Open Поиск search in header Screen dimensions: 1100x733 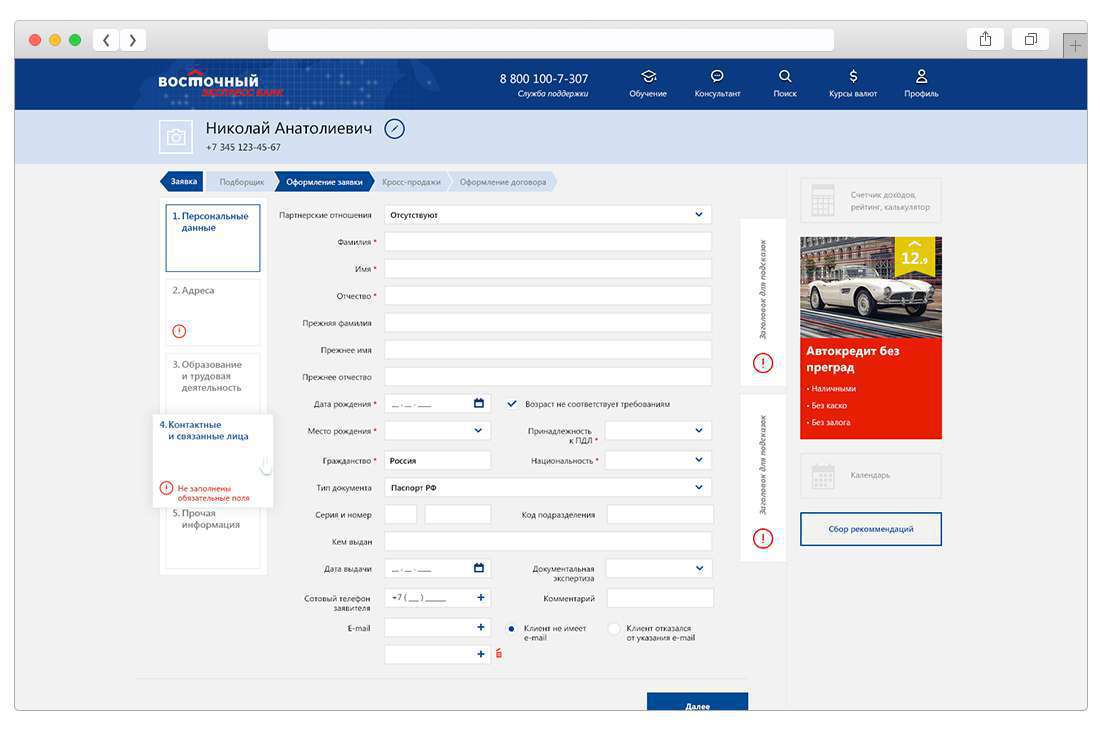785,77
